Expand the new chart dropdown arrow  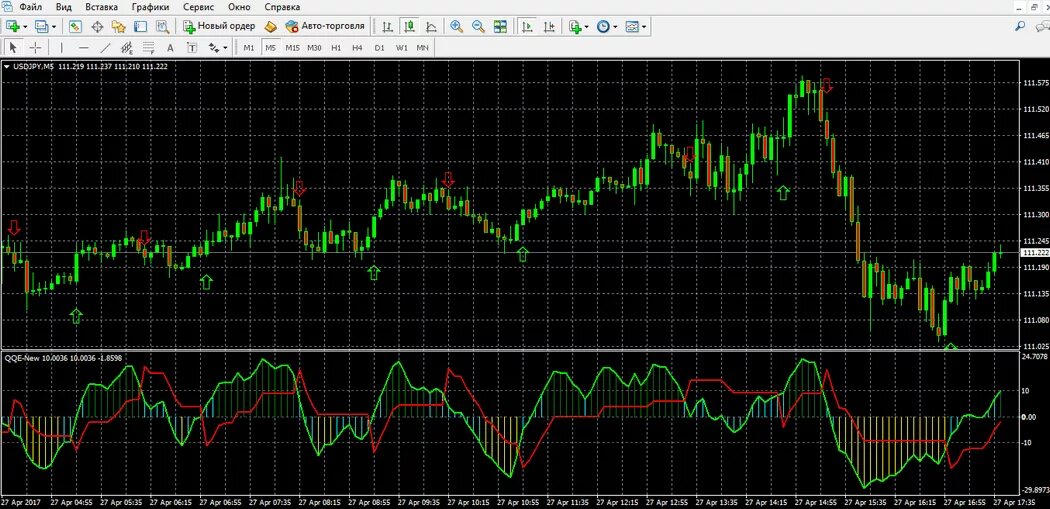click(25, 27)
